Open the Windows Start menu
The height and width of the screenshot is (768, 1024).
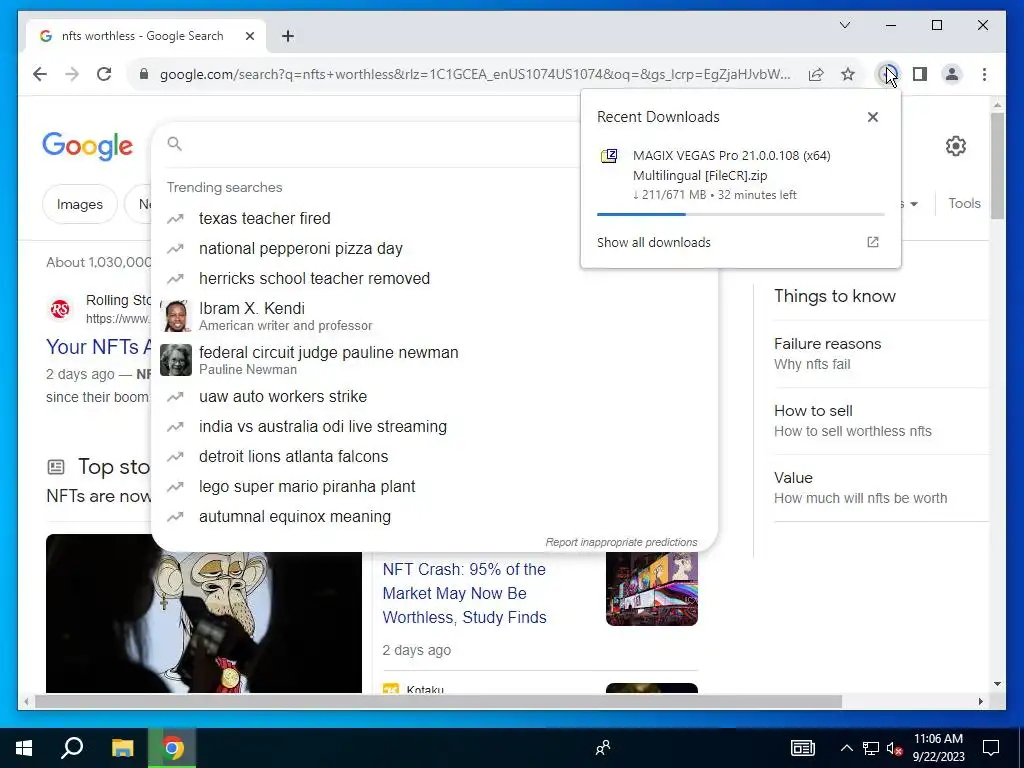click(24, 748)
